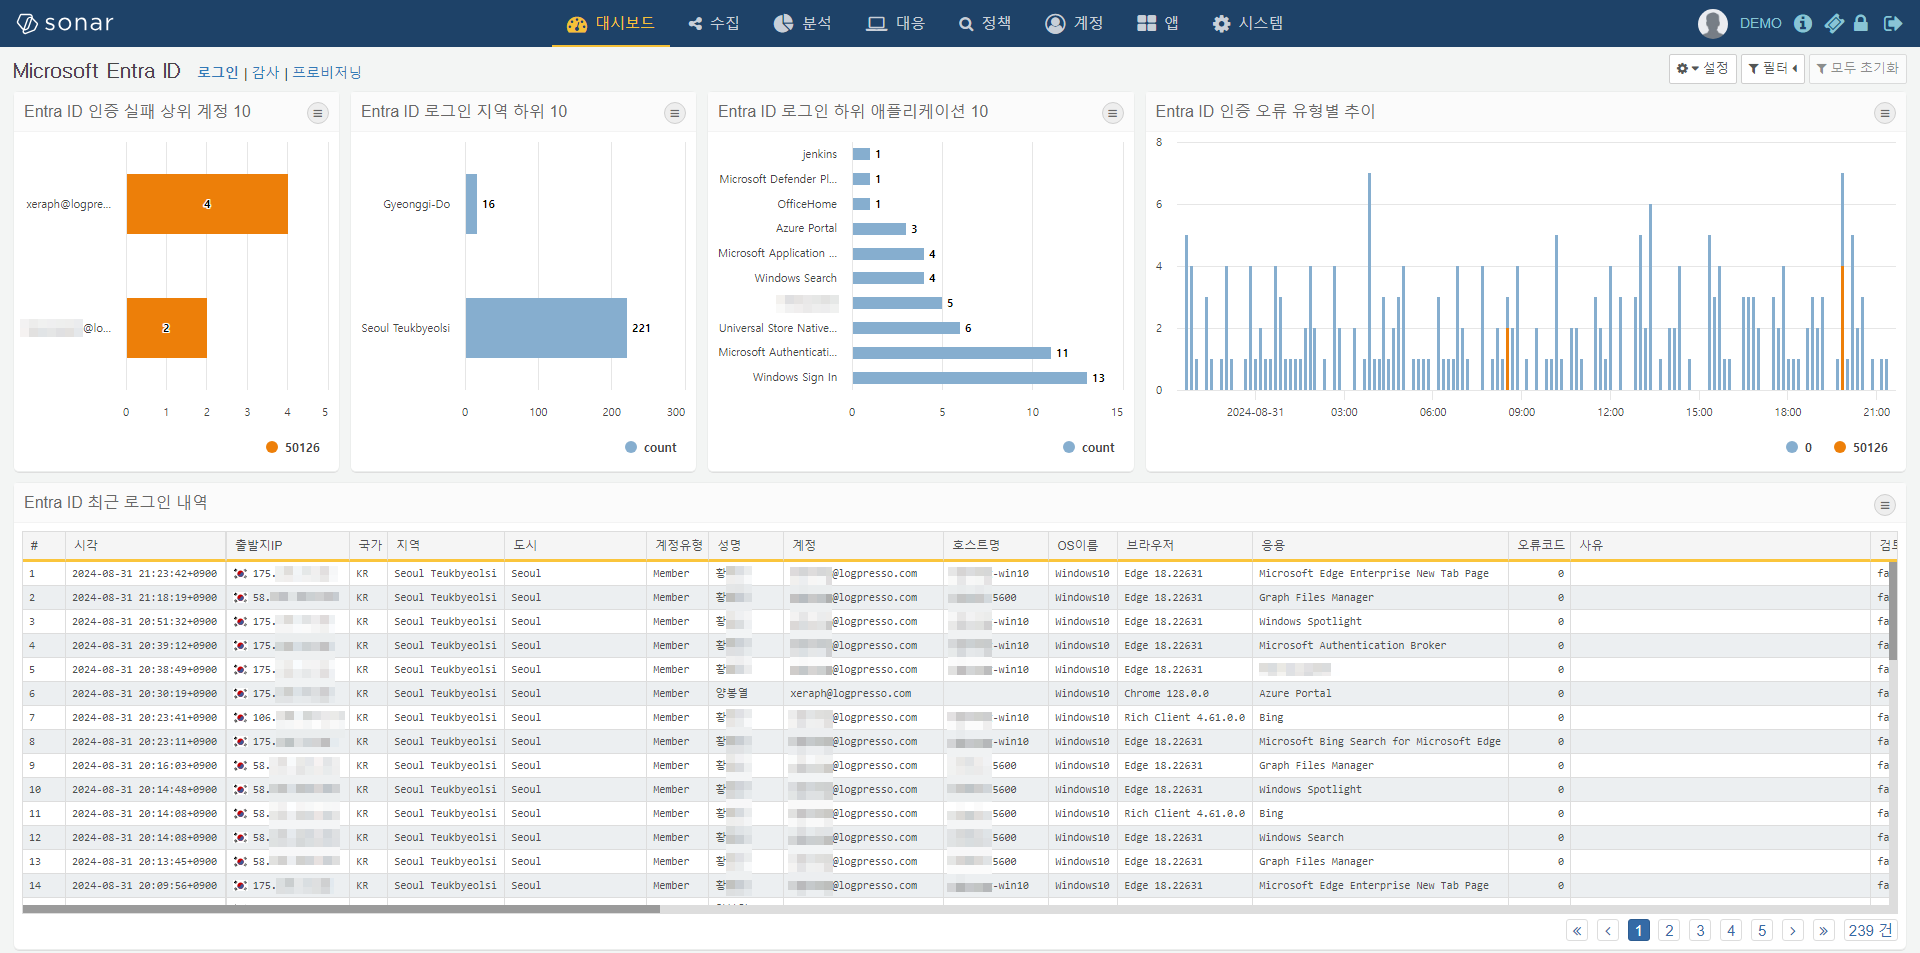Click the lock icon in header

(1861, 23)
